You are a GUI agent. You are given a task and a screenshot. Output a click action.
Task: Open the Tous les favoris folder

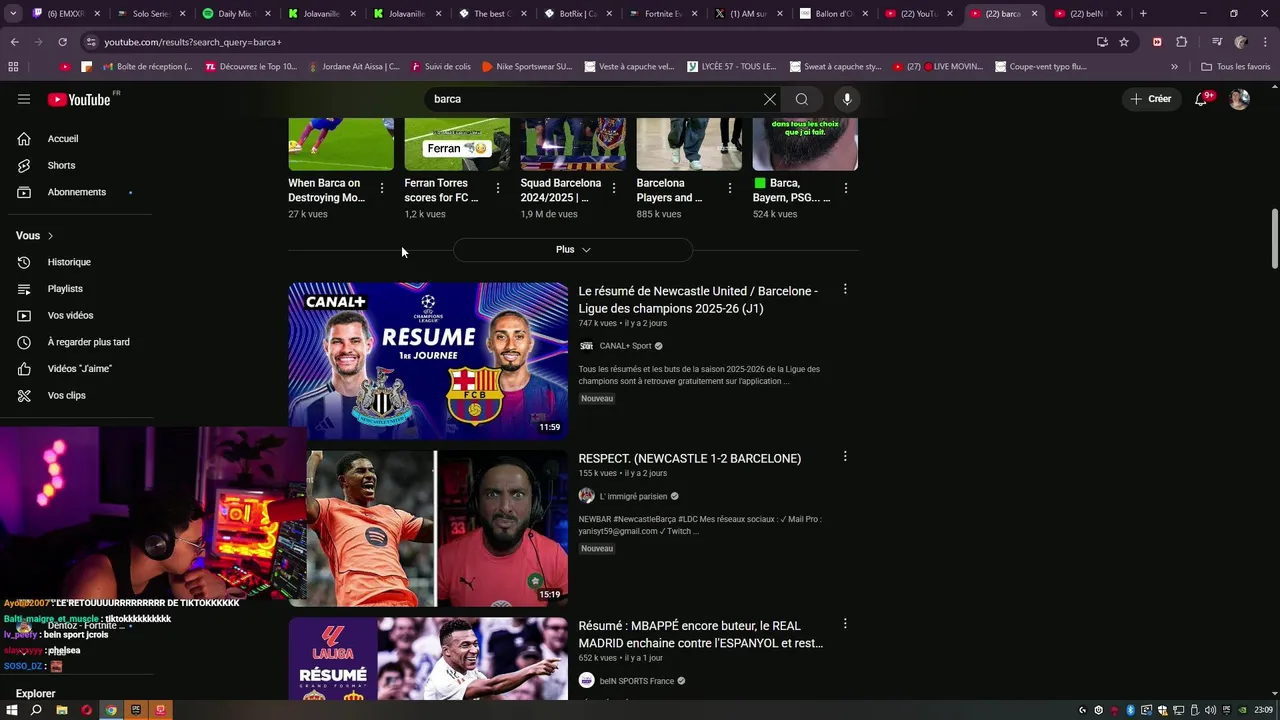click(1235, 67)
